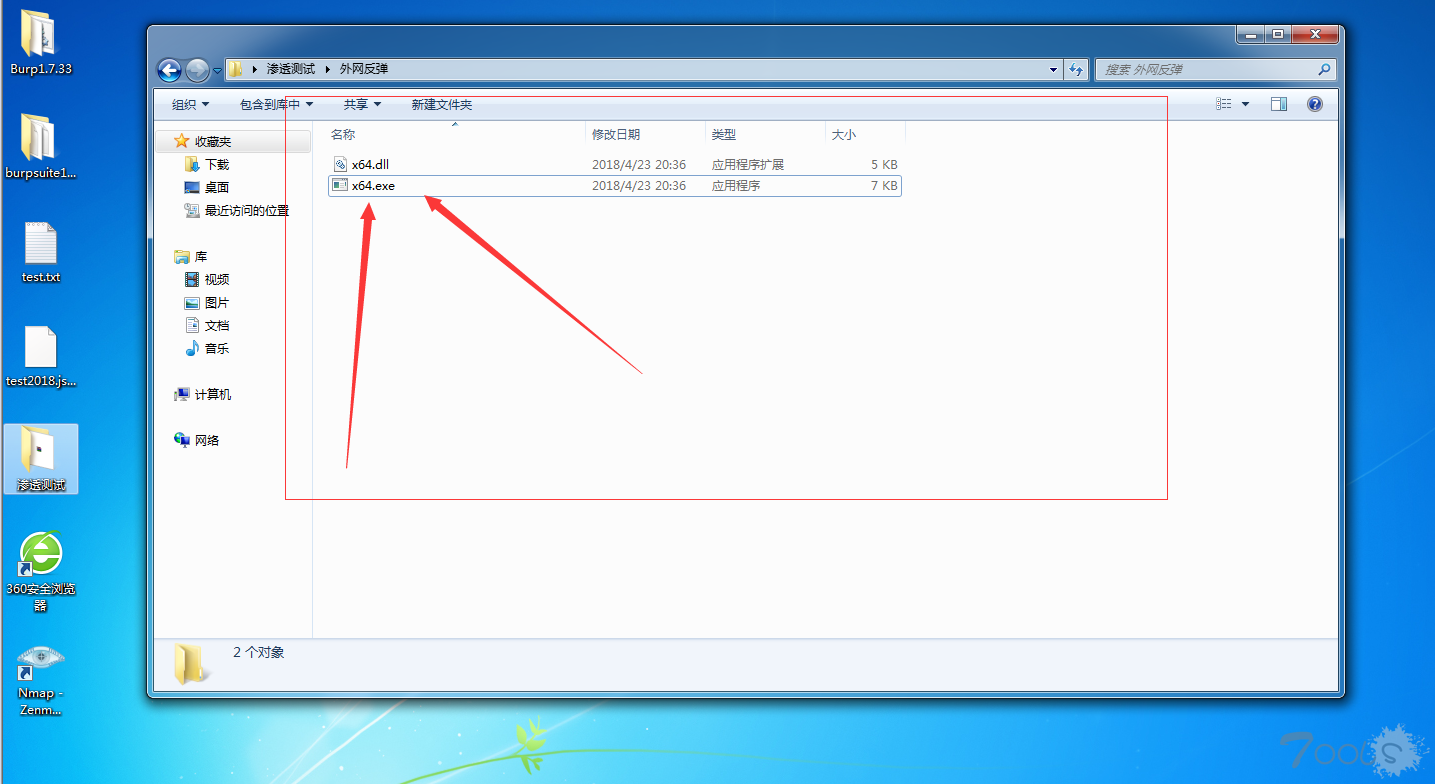Click the 新建文件夹 button
The height and width of the screenshot is (784, 1435).
click(x=442, y=104)
